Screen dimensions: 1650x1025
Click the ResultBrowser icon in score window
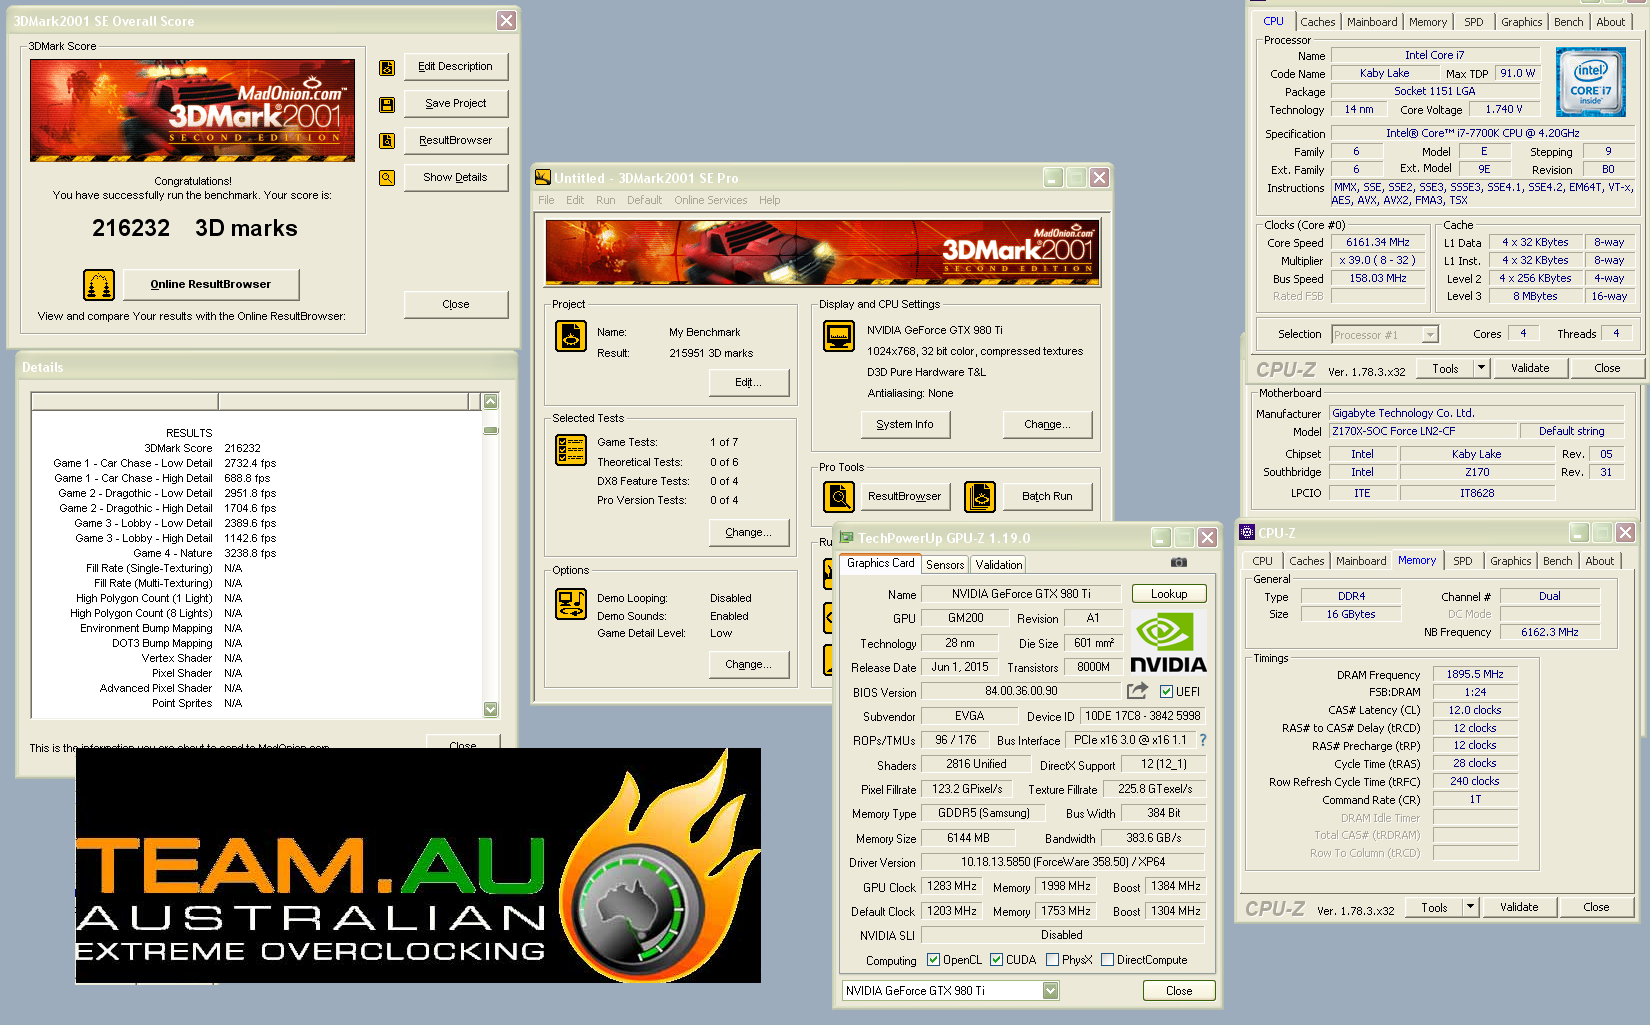click(387, 141)
